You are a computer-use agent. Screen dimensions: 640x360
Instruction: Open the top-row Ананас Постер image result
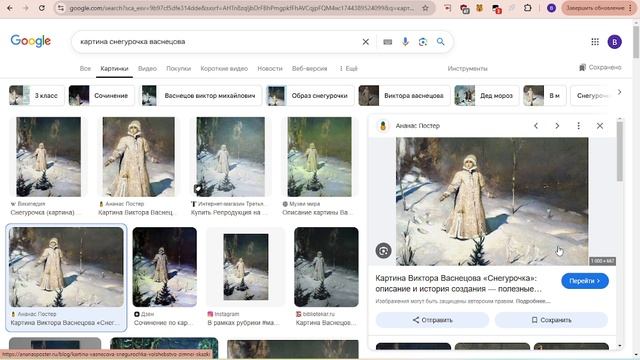pyautogui.click(x=138, y=157)
